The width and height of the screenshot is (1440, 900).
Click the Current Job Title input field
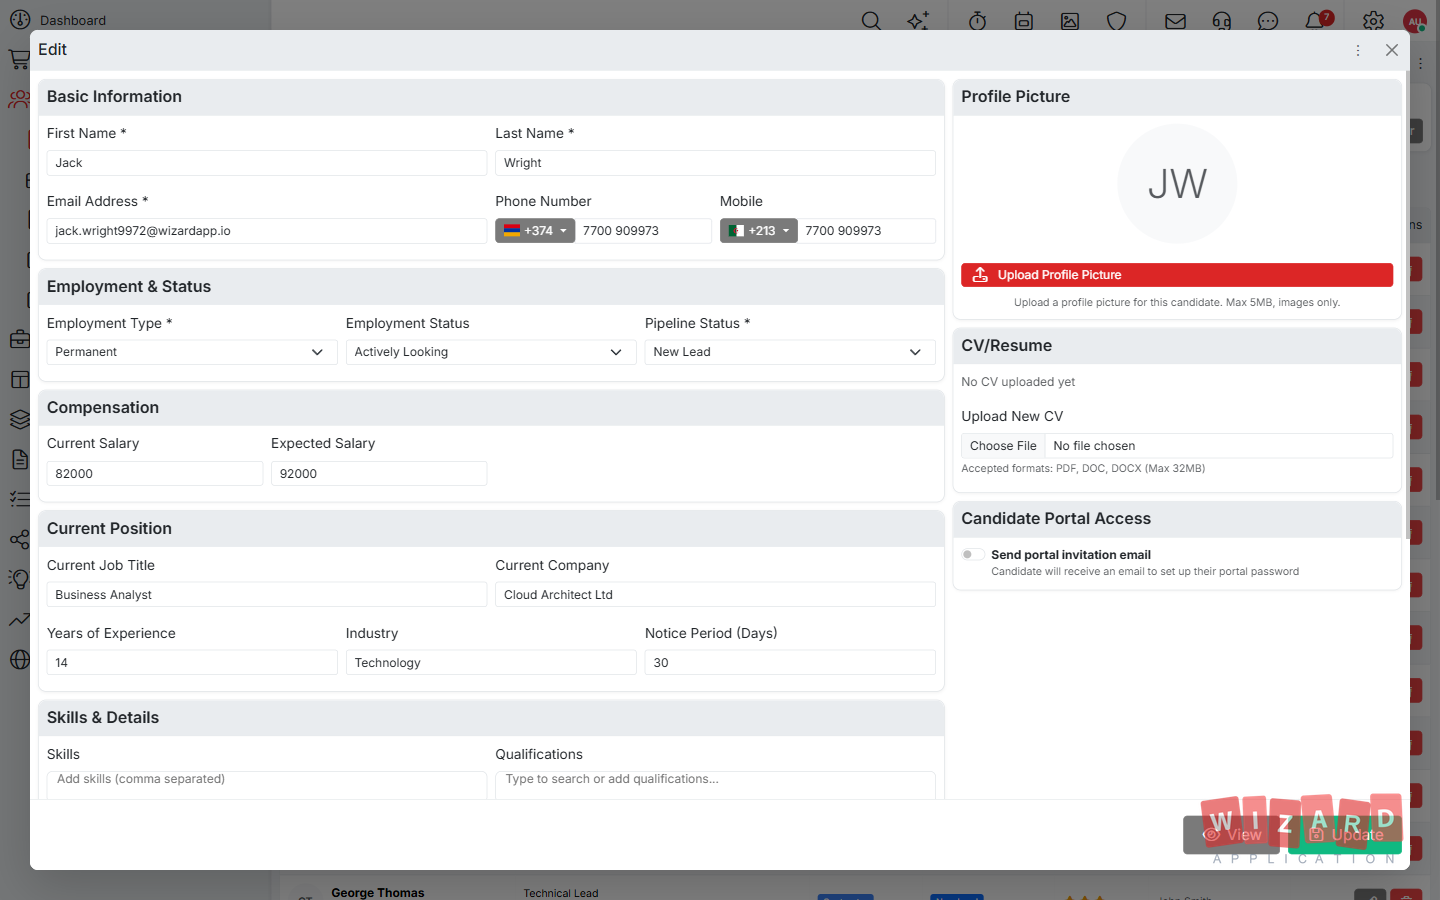pos(267,595)
